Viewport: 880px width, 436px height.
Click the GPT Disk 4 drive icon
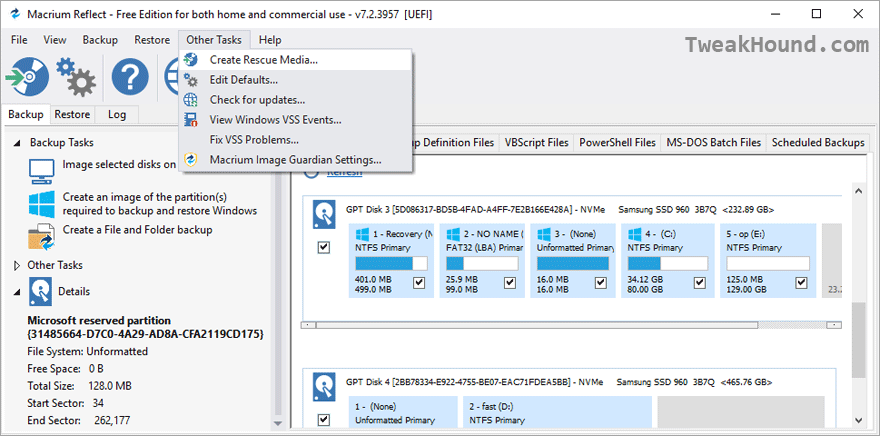(324, 387)
